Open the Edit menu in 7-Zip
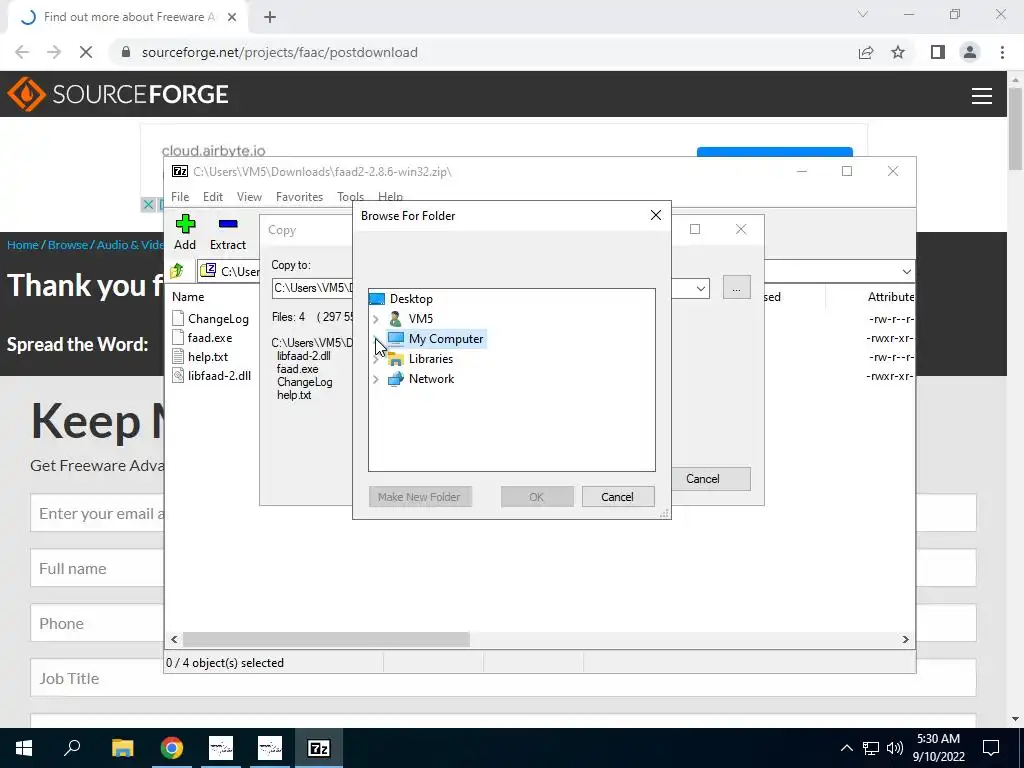This screenshot has height=768, width=1024. tap(213, 197)
